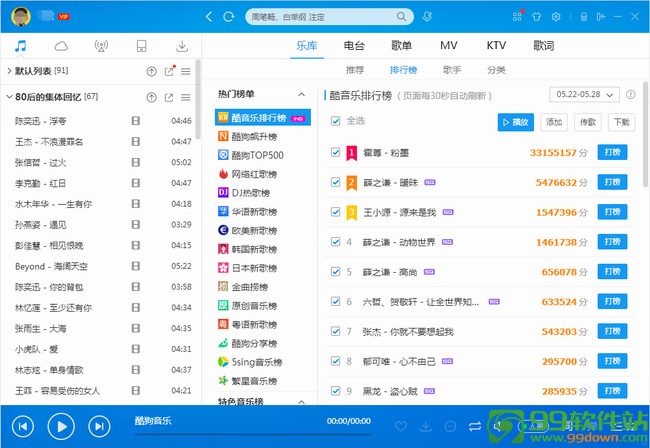
Task: Upload the 默认列表 playlist to cloud
Action: [x=152, y=72]
